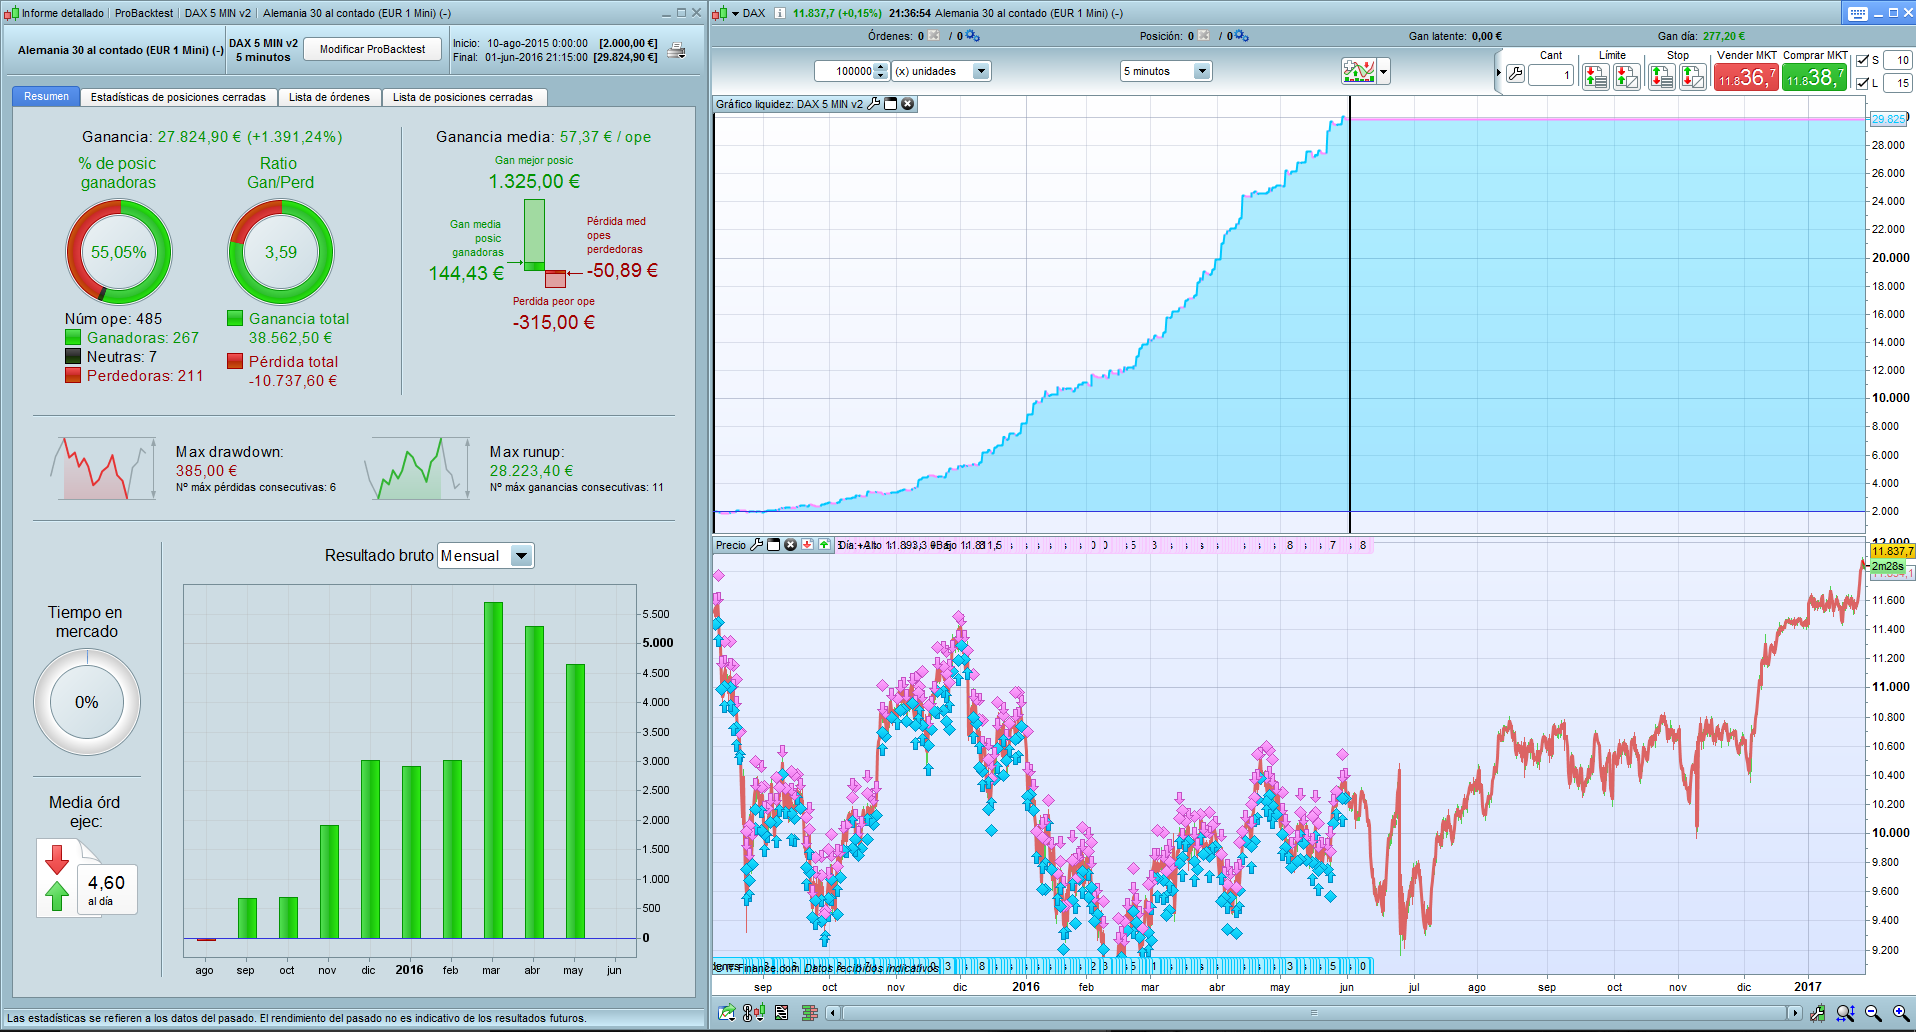This screenshot has width=1916, height=1032.
Task: Click the first Límite order icon
Action: tap(1596, 76)
